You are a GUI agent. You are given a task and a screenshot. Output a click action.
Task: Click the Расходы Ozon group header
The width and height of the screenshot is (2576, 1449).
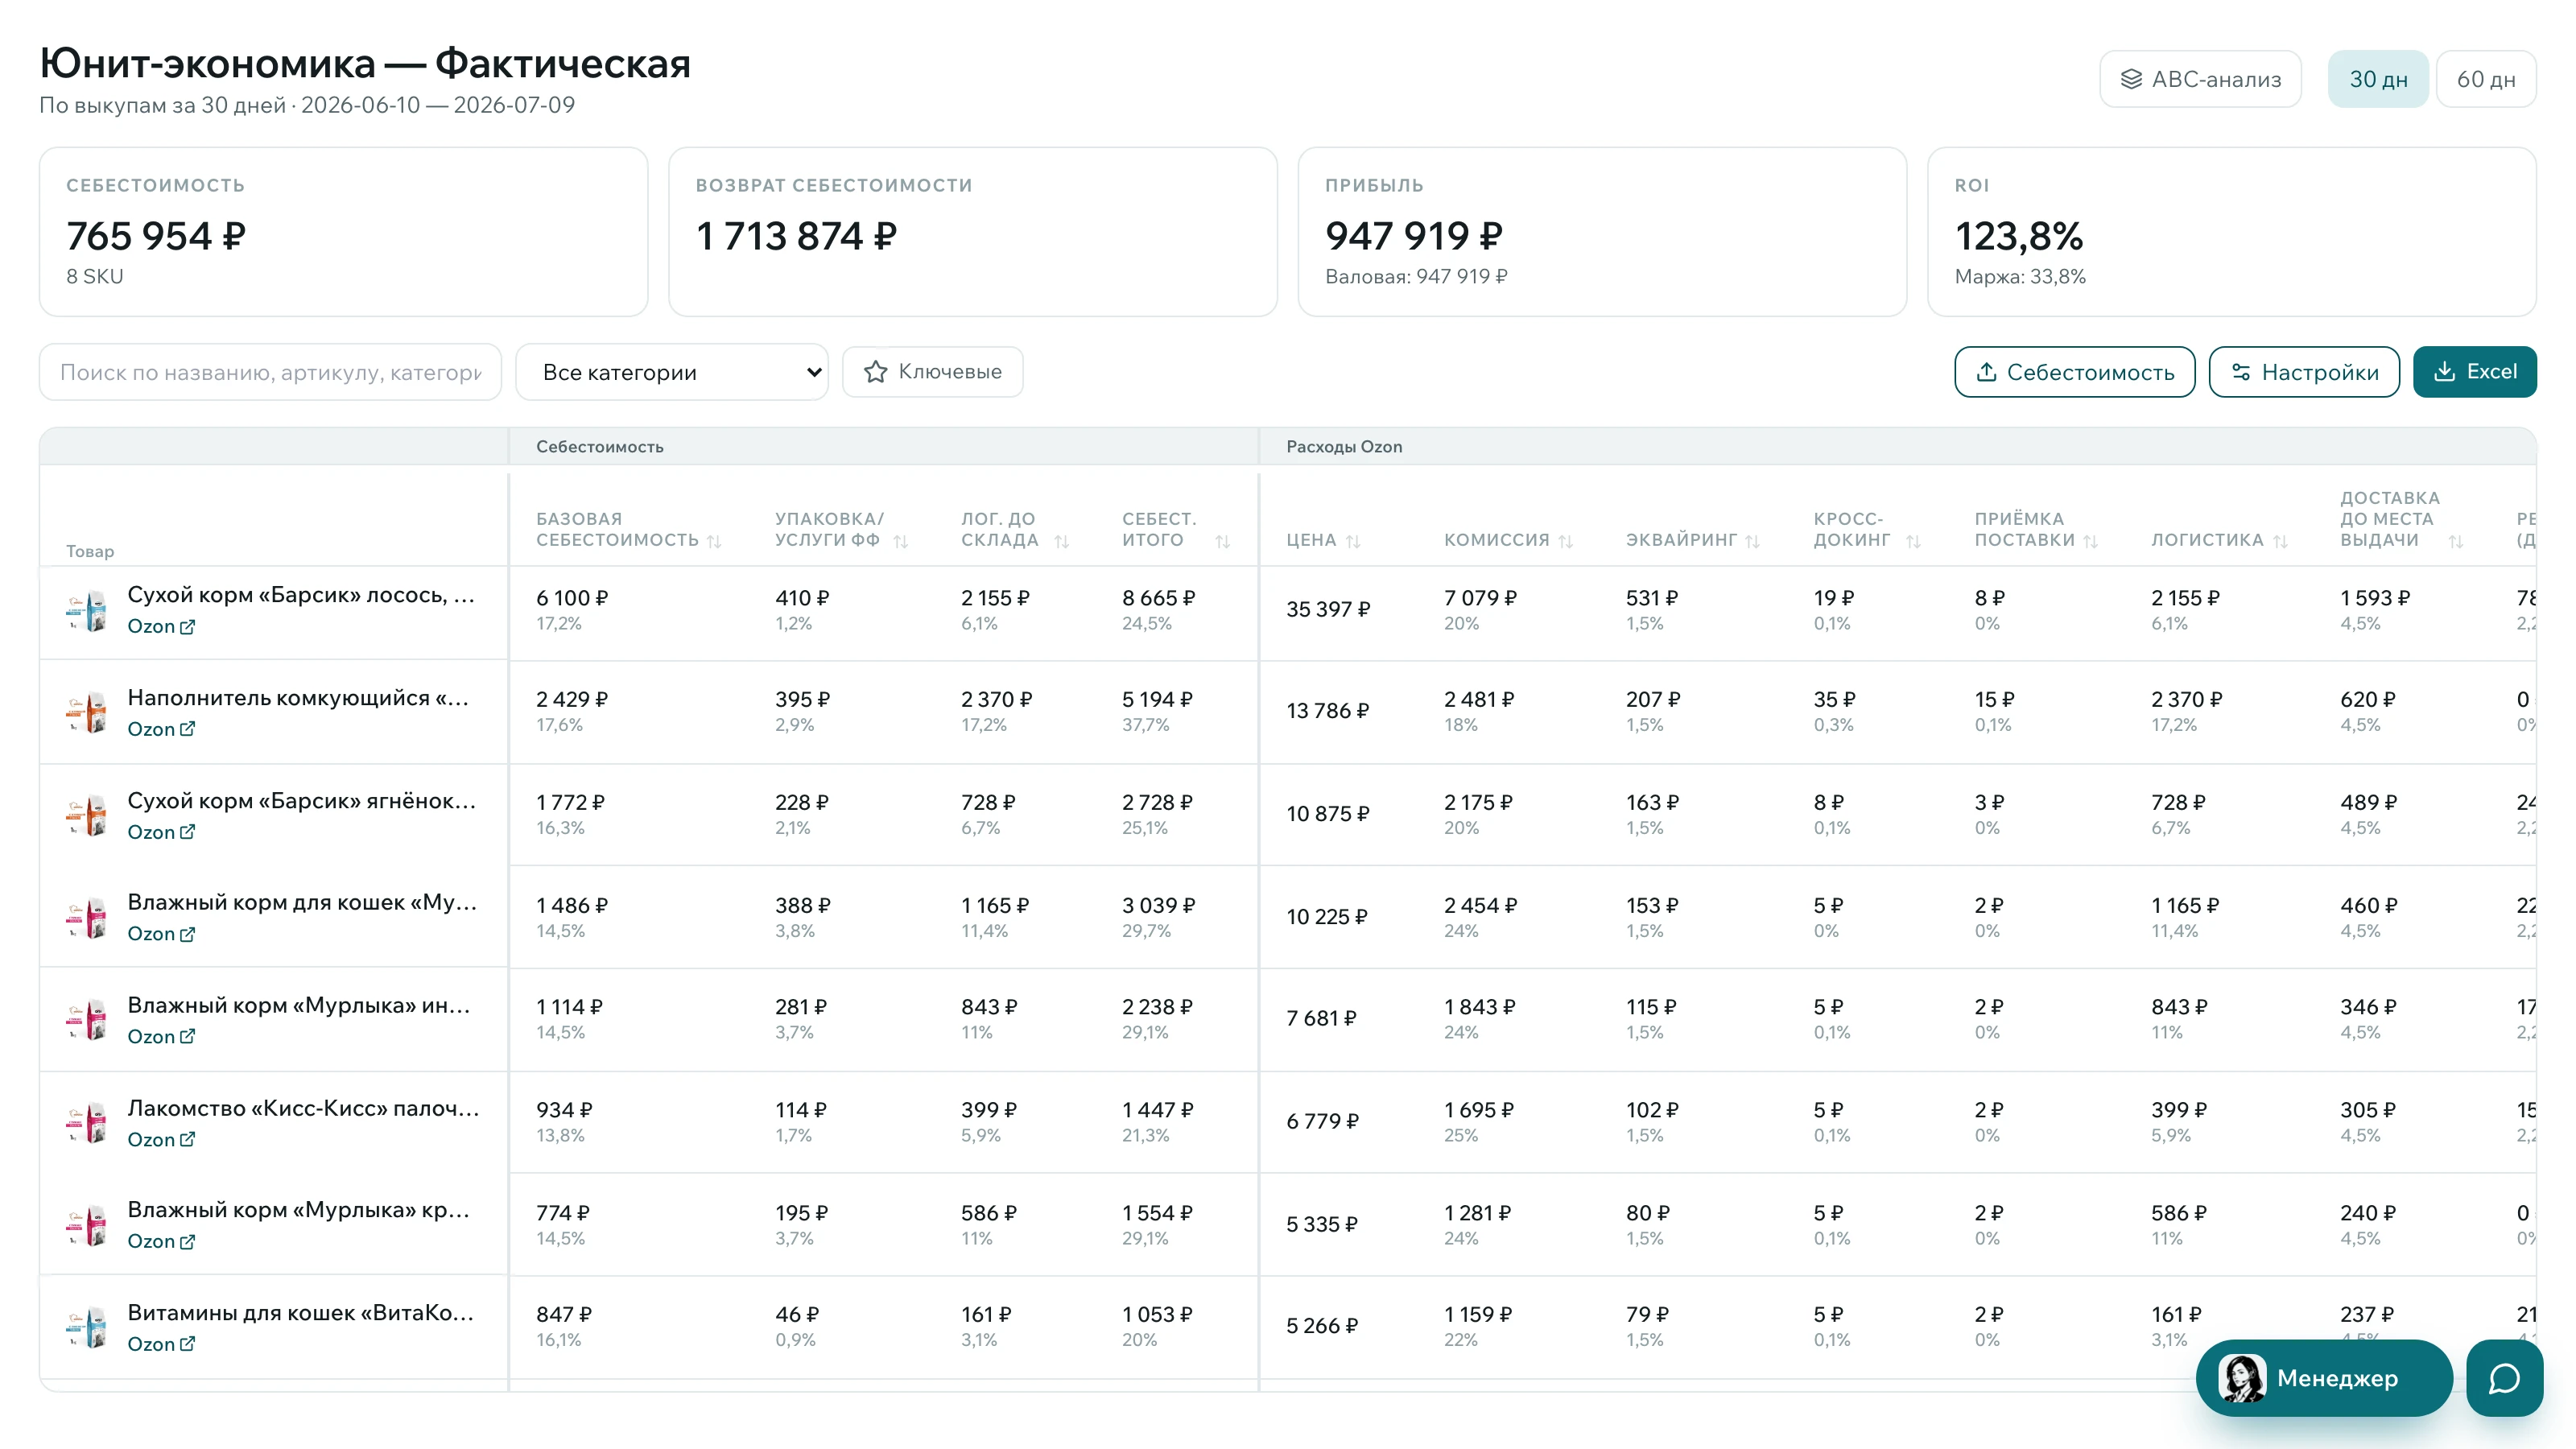1344,447
